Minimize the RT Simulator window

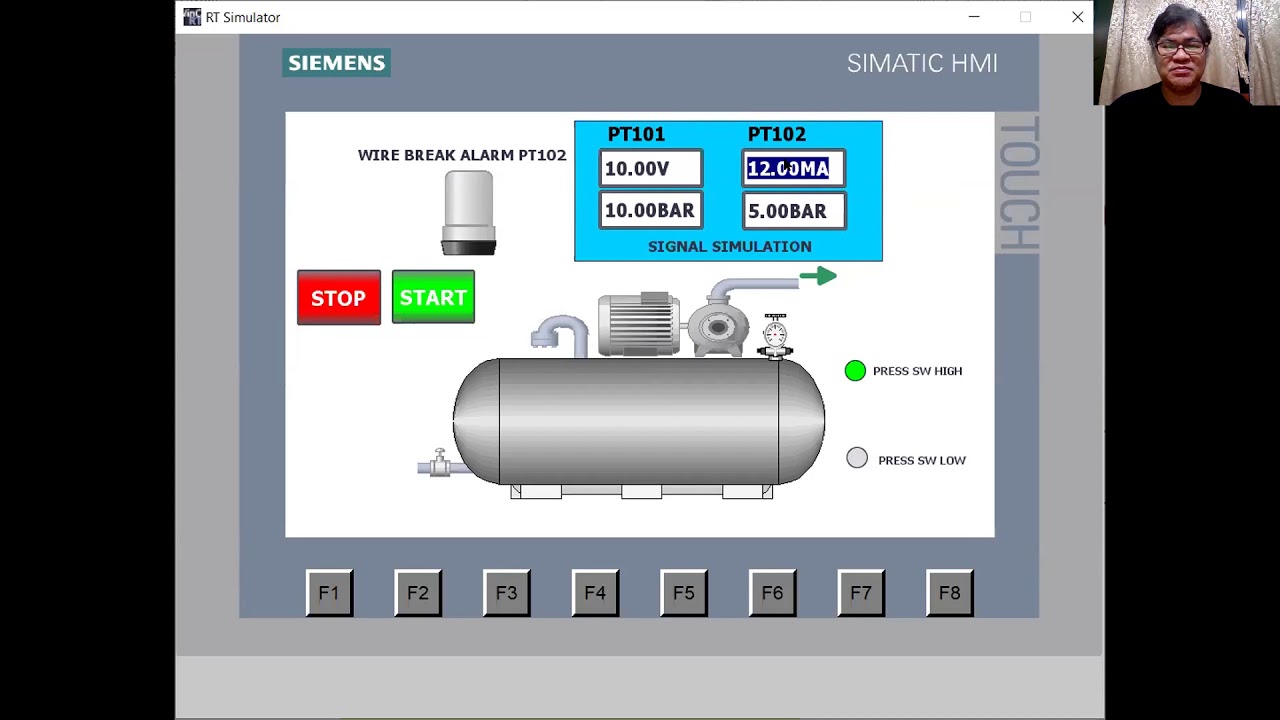(x=974, y=17)
